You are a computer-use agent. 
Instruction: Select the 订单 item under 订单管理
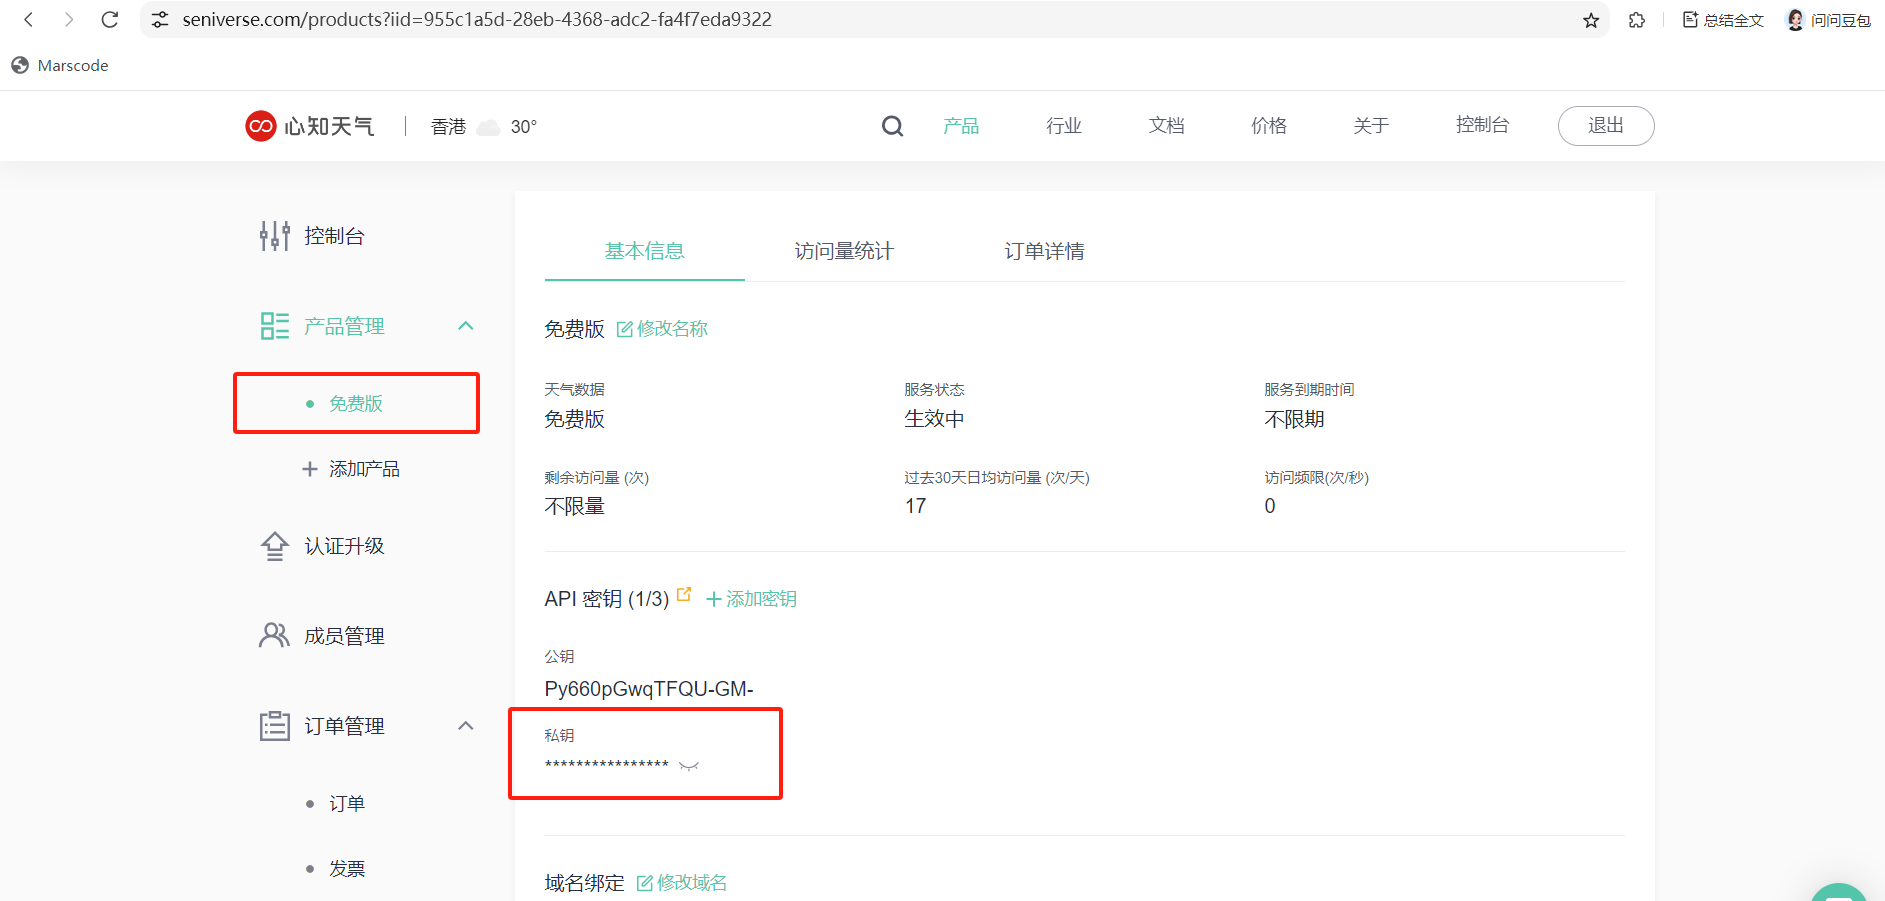tap(345, 802)
